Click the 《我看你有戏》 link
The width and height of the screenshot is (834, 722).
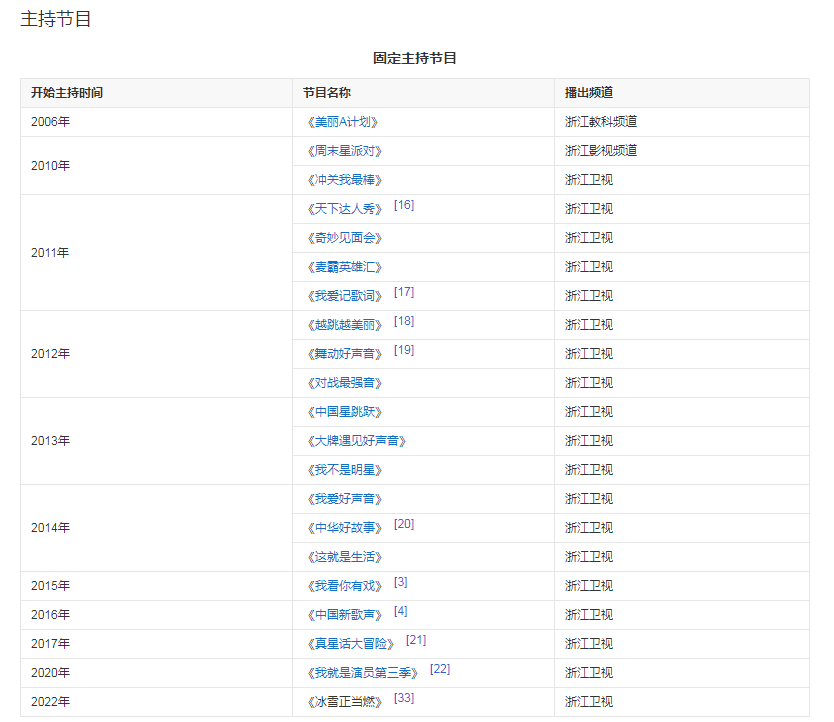click(x=343, y=586)
